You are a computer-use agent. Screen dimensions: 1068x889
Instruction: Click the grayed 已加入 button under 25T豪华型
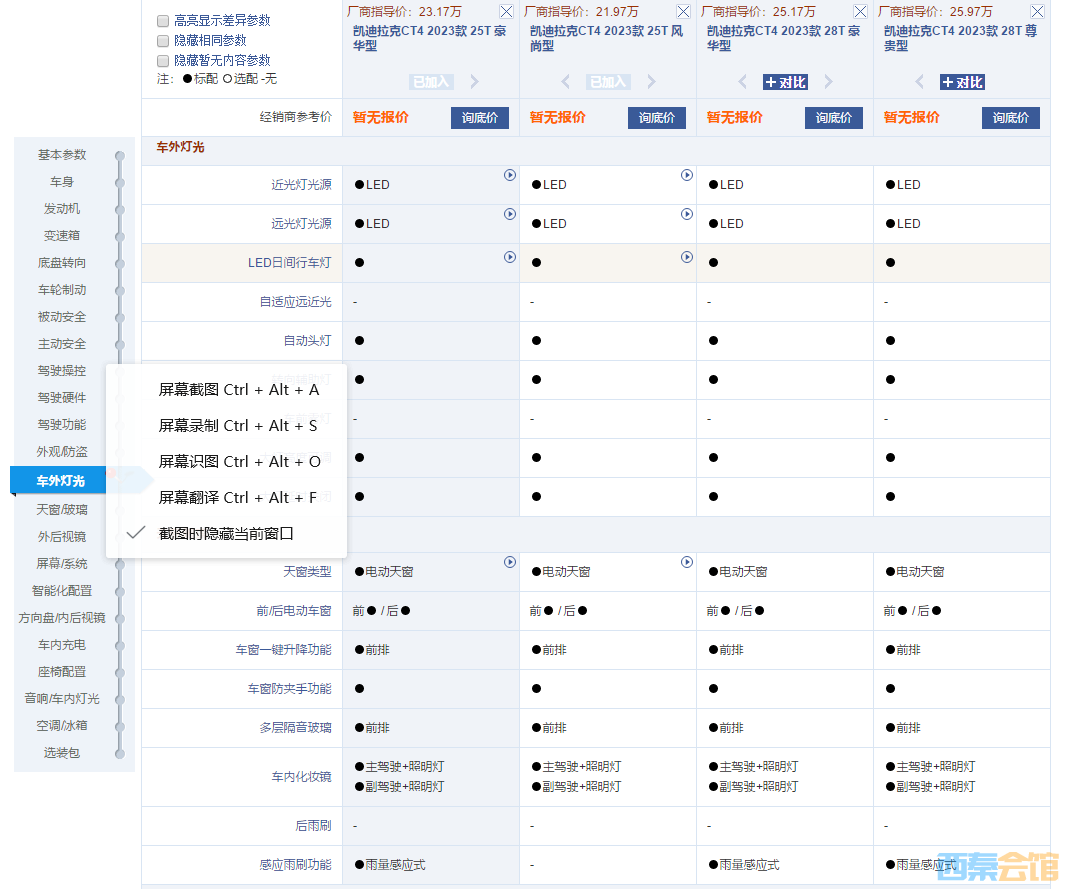(x=430, y=81)
